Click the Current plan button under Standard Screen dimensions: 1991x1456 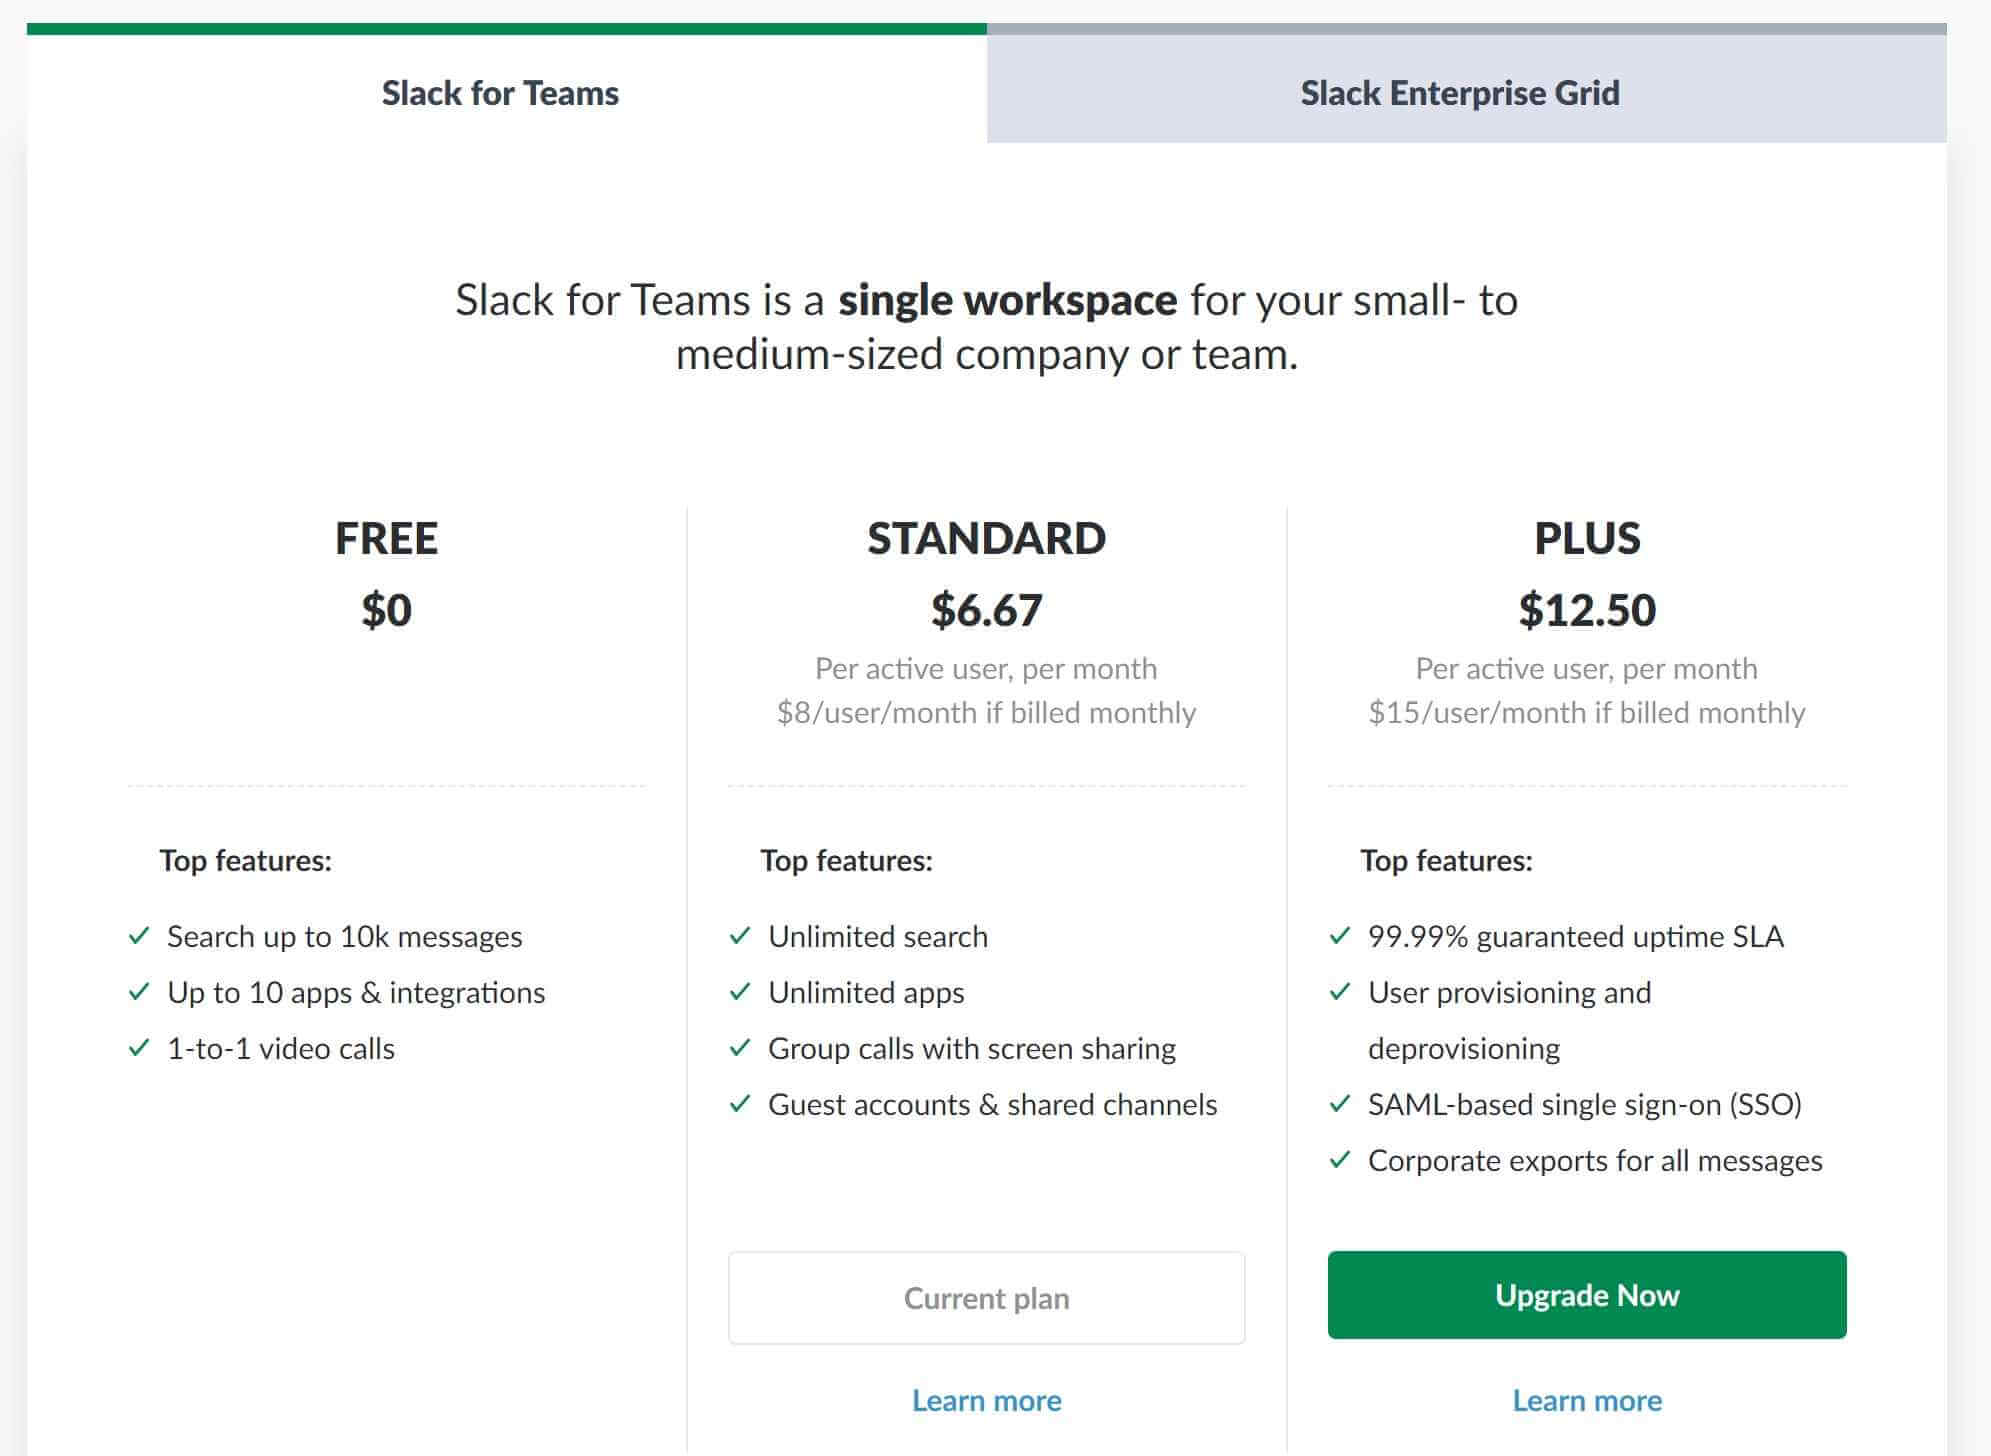[x=986, y=1298]
